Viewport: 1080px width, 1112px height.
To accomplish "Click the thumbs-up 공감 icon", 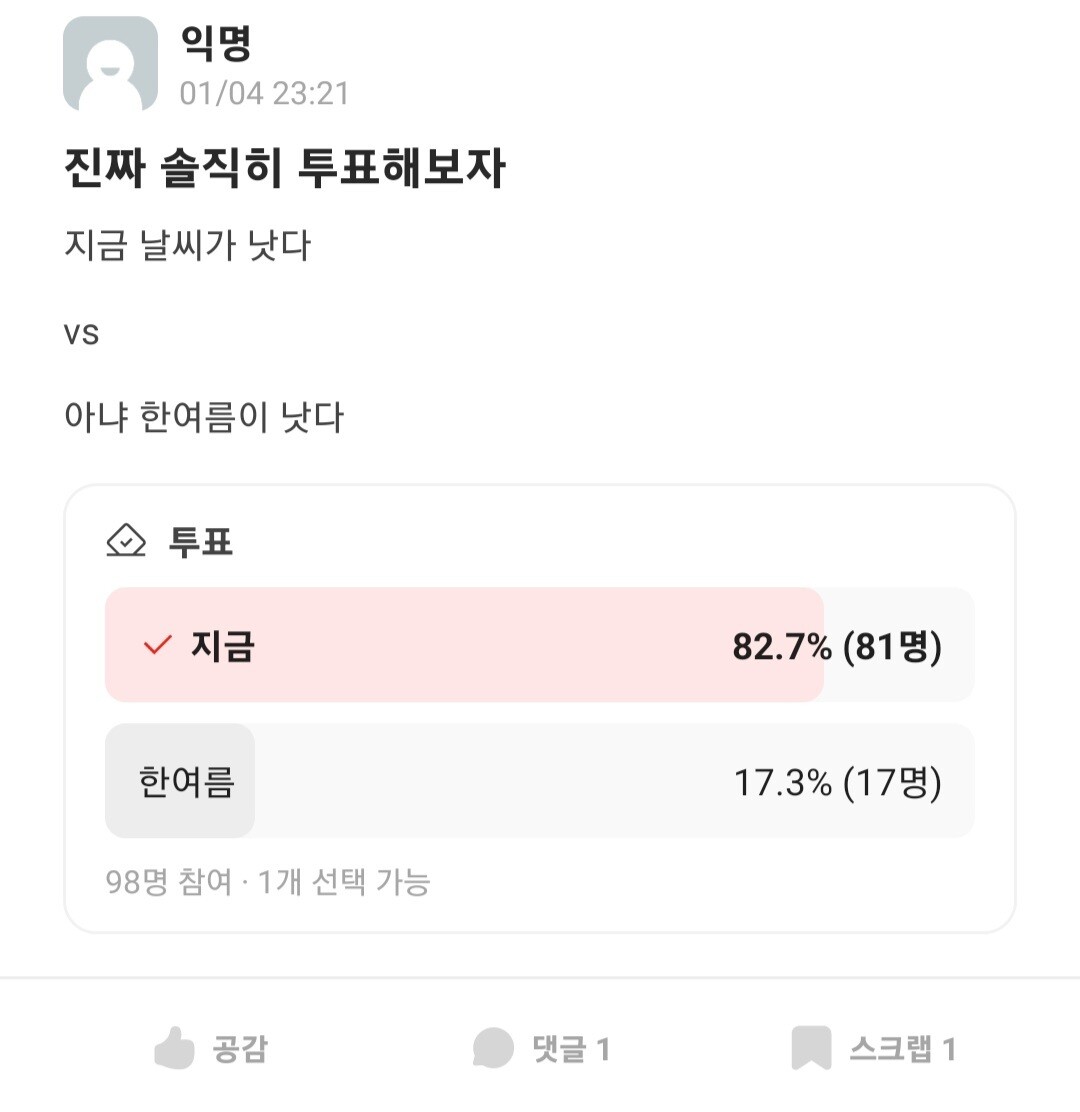I will [174, 1048].
